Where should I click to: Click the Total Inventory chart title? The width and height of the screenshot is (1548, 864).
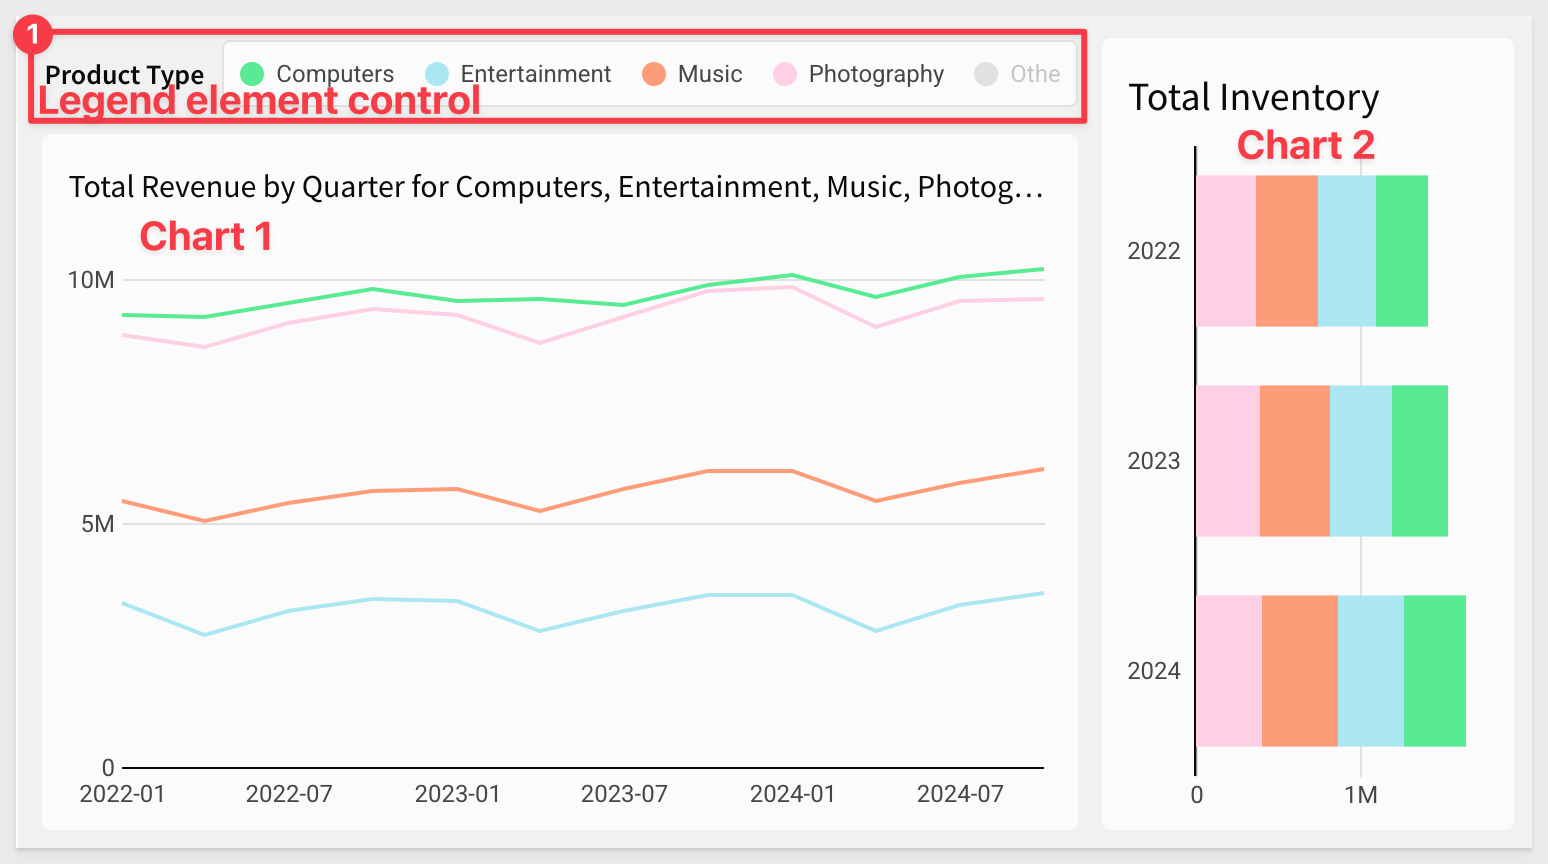(1253, 98)
